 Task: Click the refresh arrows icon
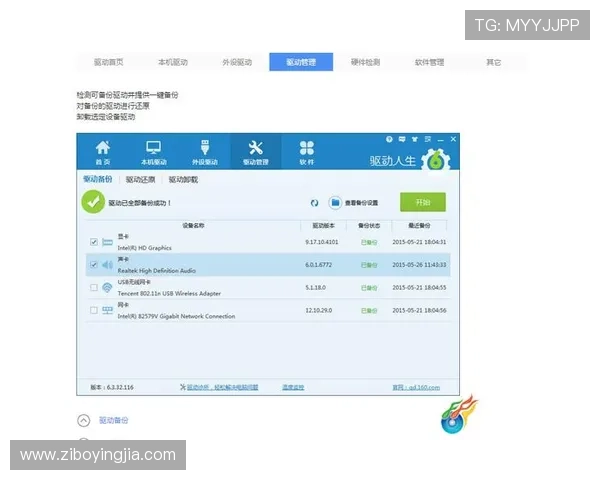[x=315, y=203]
